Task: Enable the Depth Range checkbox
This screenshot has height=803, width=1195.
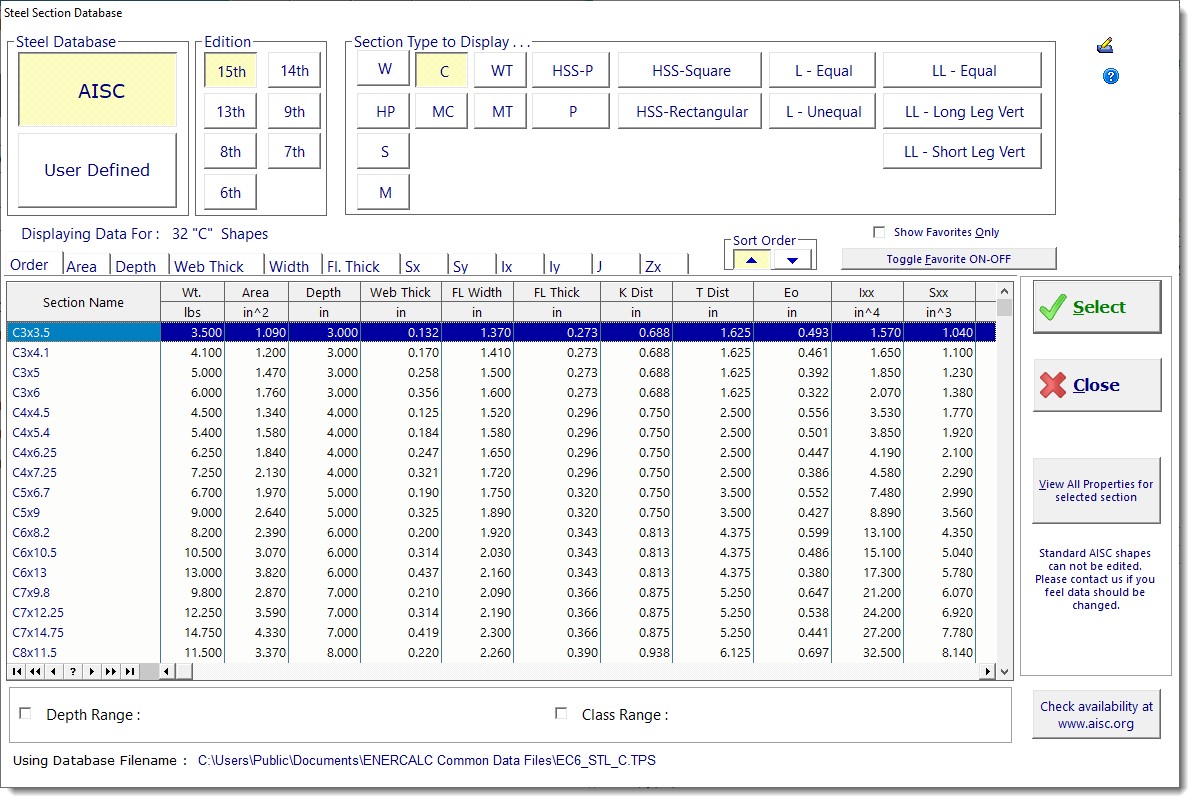Action: [x=26, y=713]
